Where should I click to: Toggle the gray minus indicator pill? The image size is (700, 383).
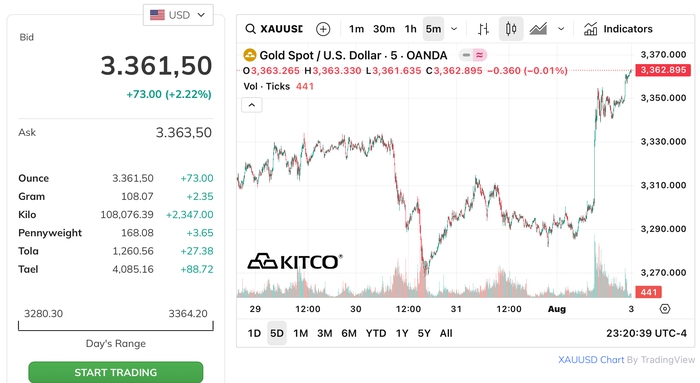tap(466, 55)
